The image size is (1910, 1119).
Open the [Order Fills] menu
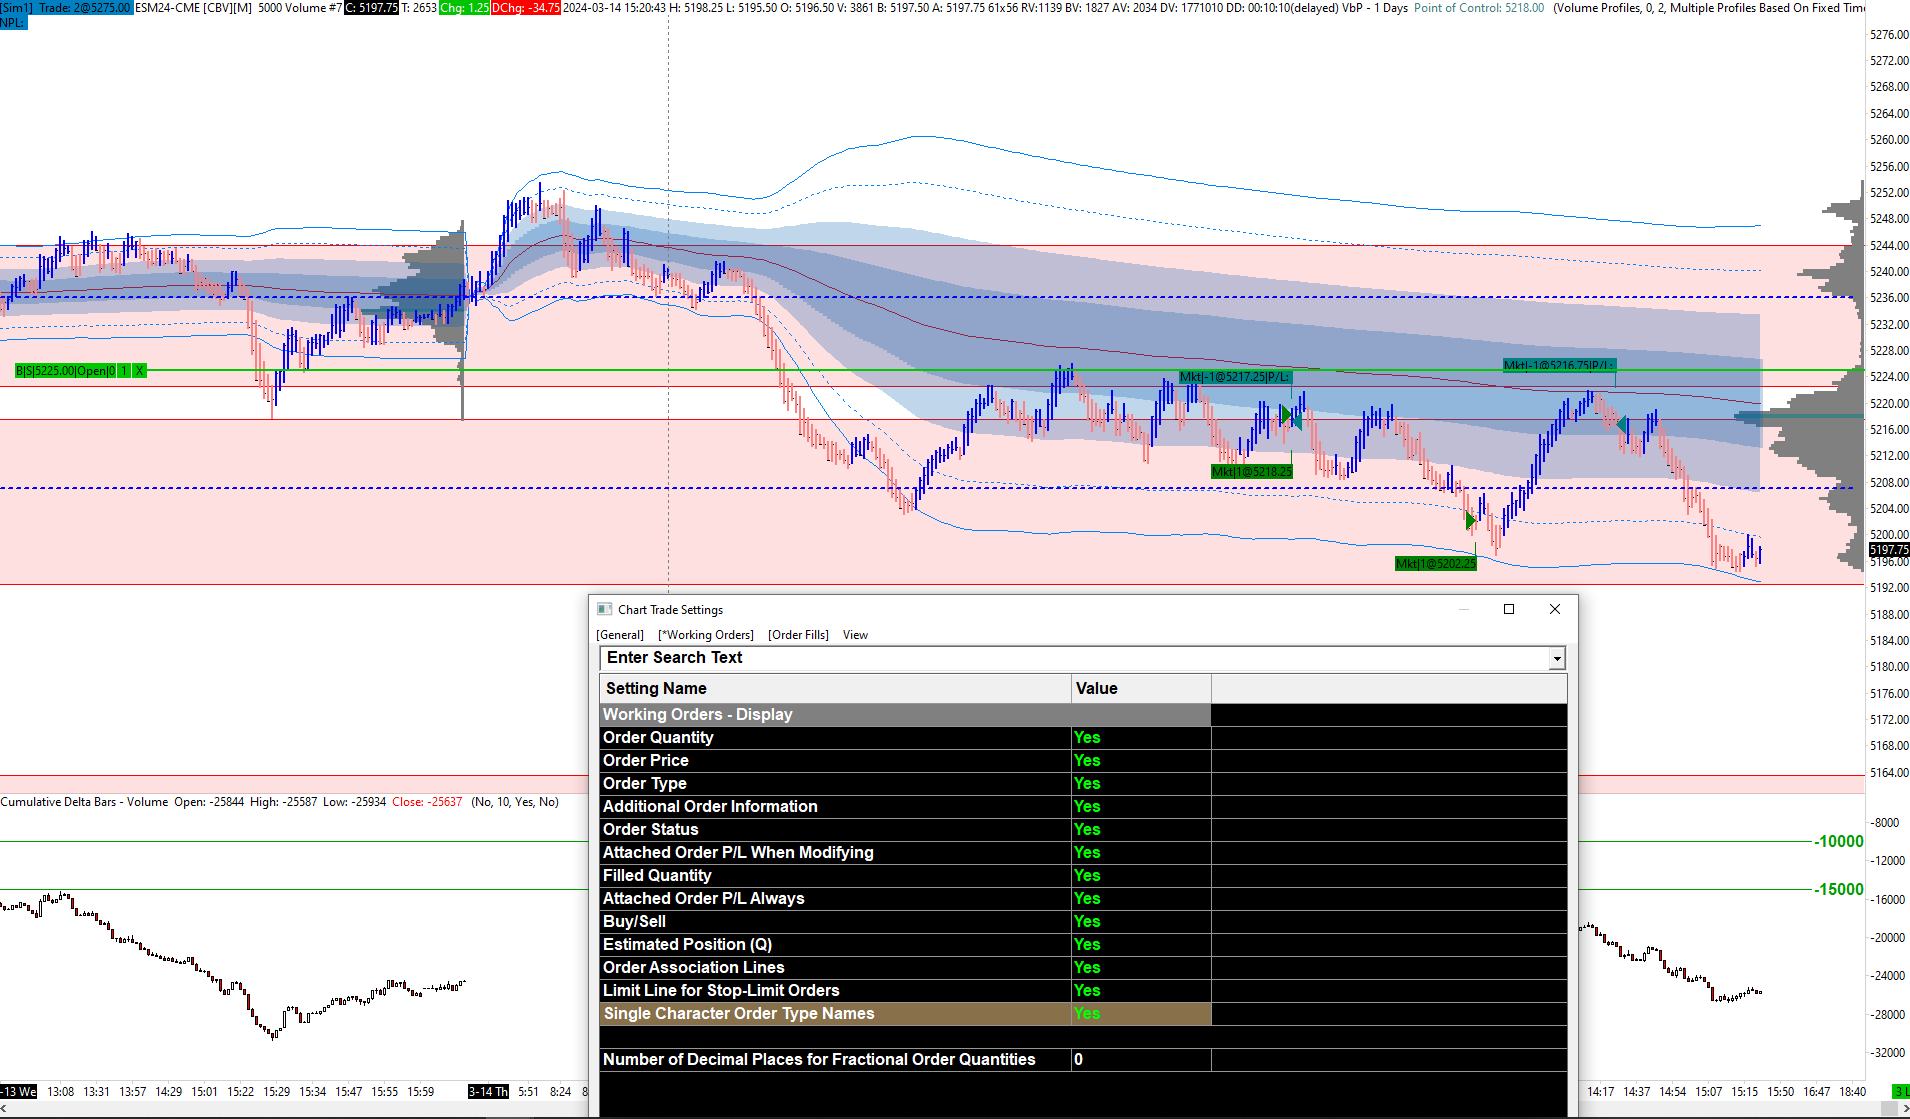click(x=798, y=635)
